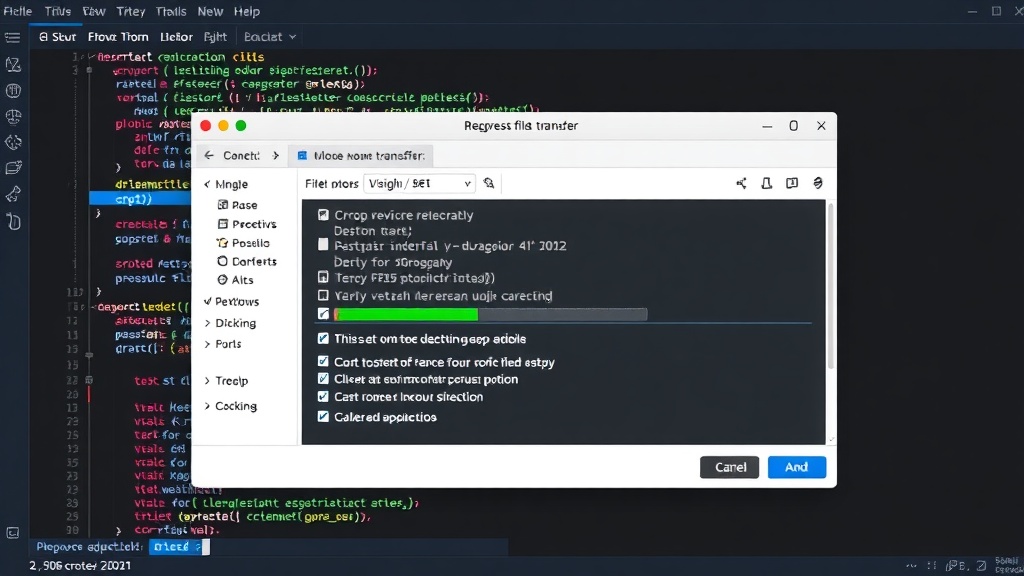Screen dimensions: 1024x576
Task: Toggle the 'Pastjair inderfal' checkbox
Action: tap(323, 244)
